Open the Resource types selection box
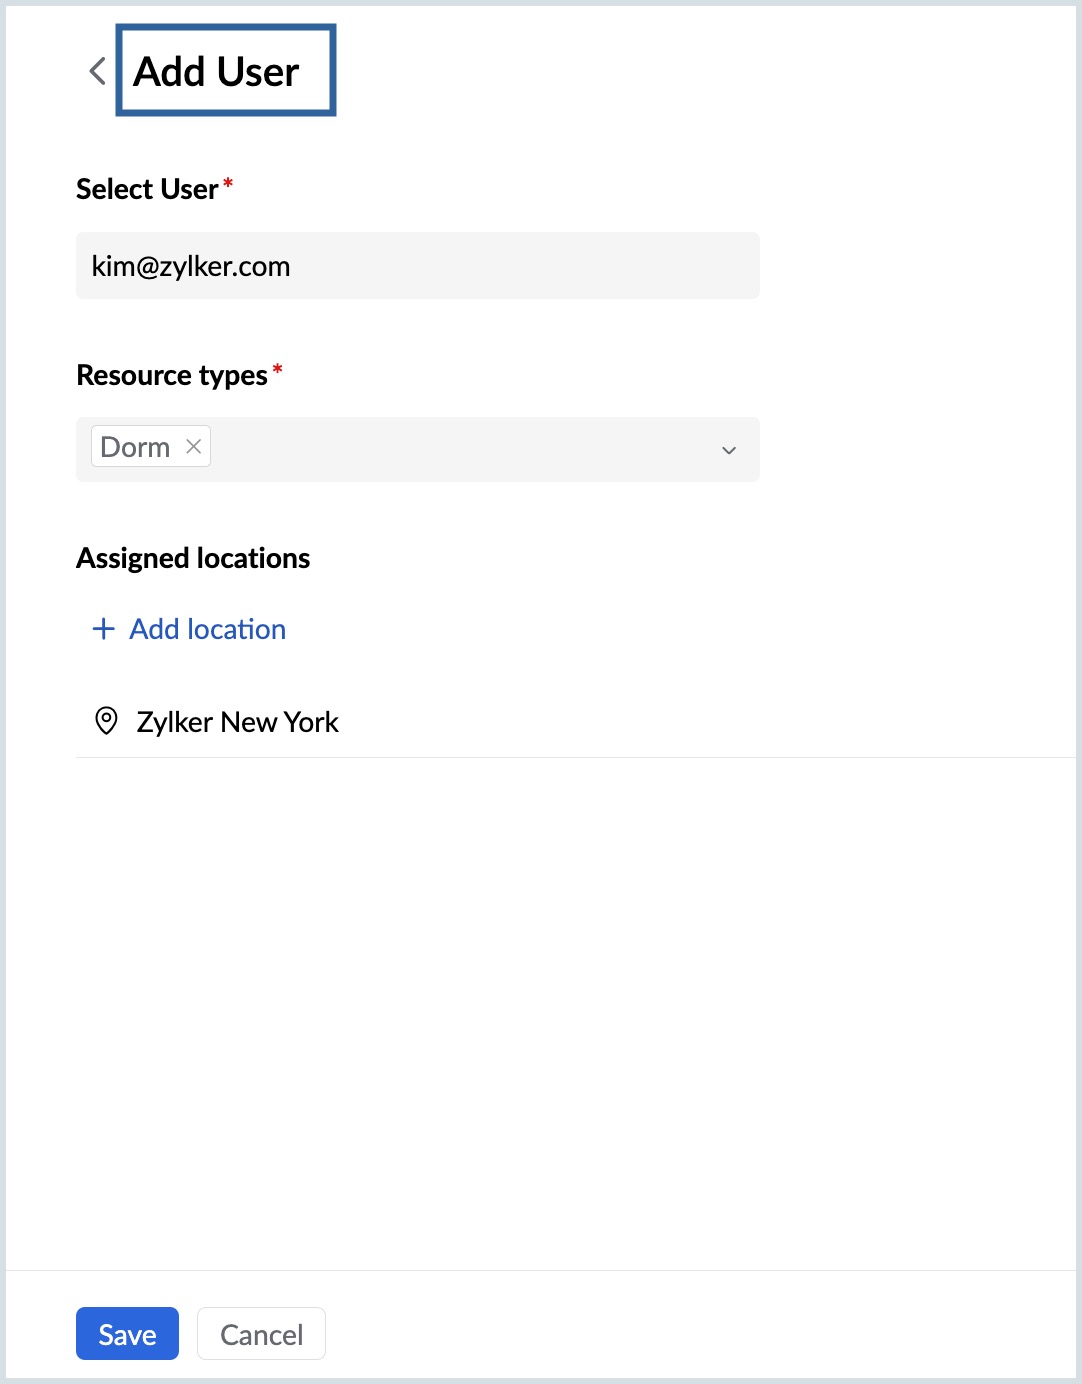Viewport: 1082px width, 1384px height. pyautogui.click(x=418, y=449)
